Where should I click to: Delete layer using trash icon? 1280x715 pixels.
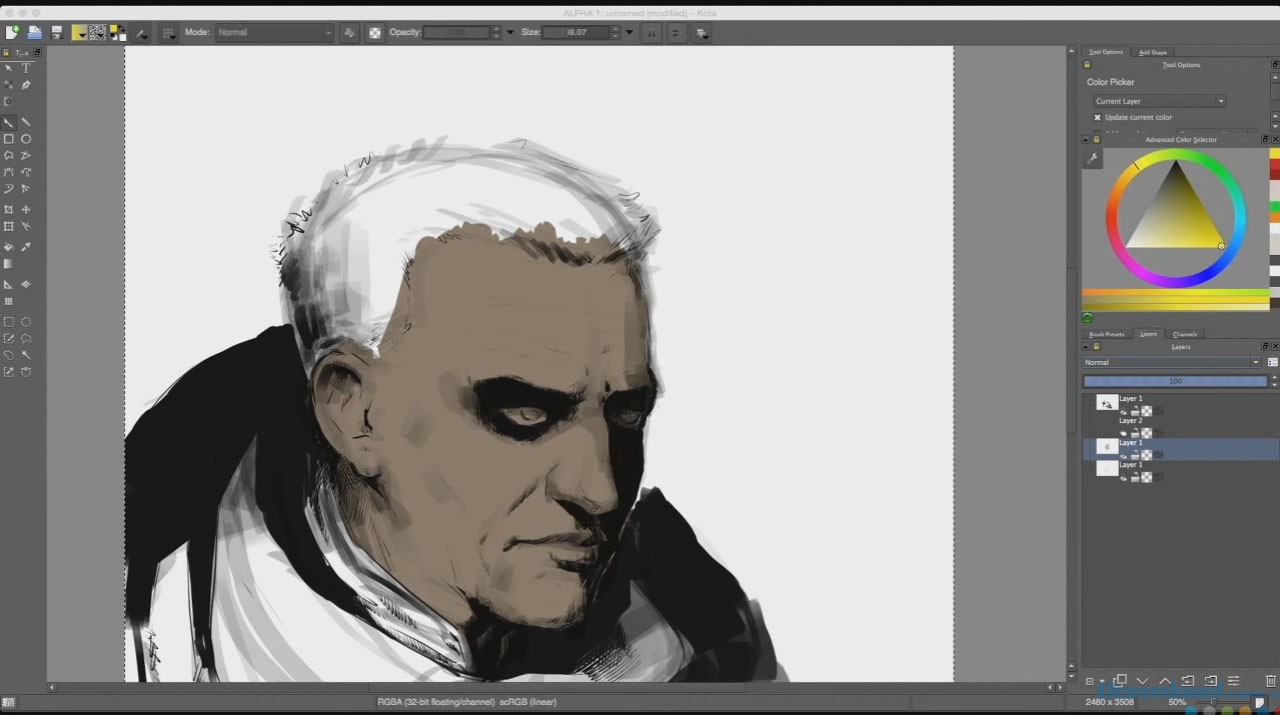[x=1272, y=681]
